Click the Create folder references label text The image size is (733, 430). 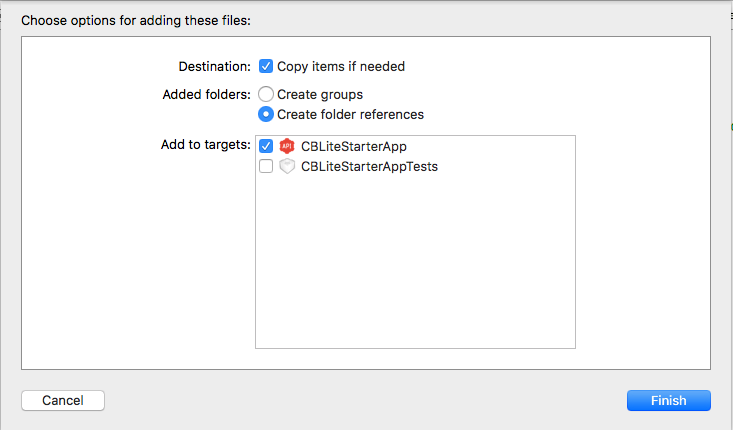point(350,115)
